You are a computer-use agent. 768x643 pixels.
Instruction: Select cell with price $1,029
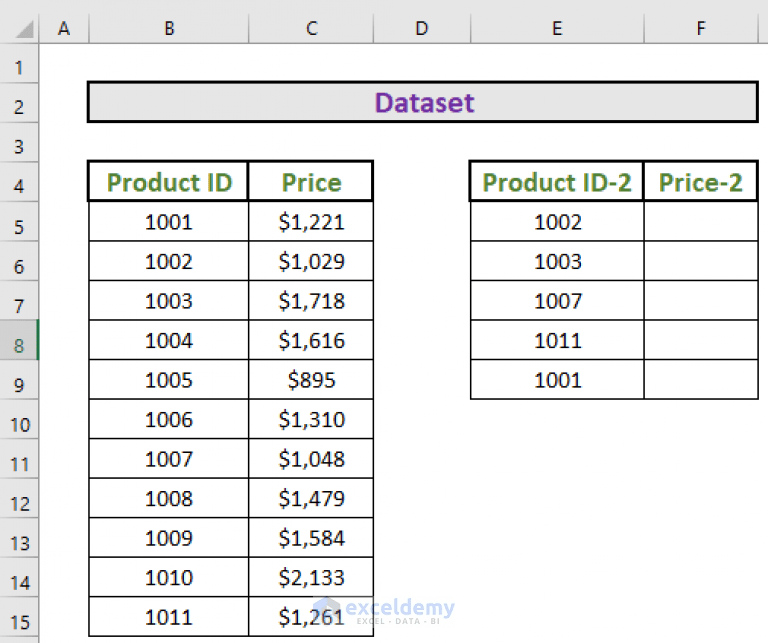(311, 261)
